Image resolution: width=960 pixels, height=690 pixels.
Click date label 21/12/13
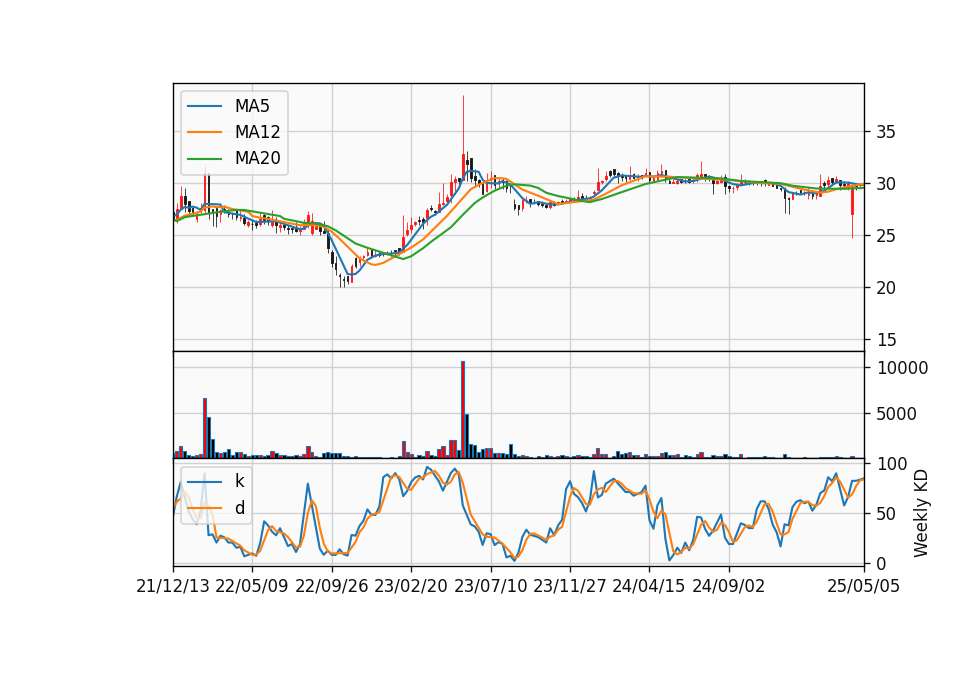tap(173, 586)
